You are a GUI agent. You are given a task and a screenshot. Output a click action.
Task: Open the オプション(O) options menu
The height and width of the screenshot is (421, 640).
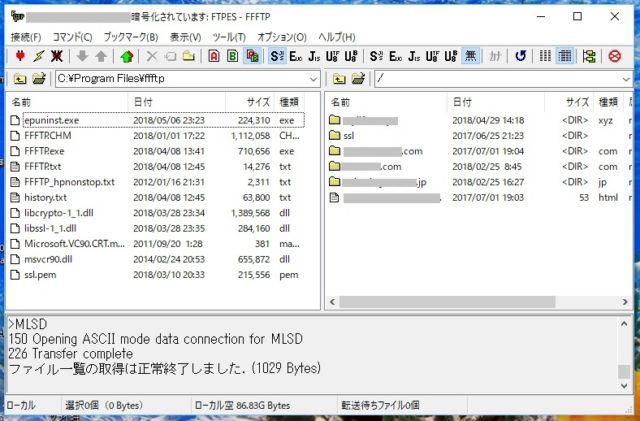coord(282,37)
